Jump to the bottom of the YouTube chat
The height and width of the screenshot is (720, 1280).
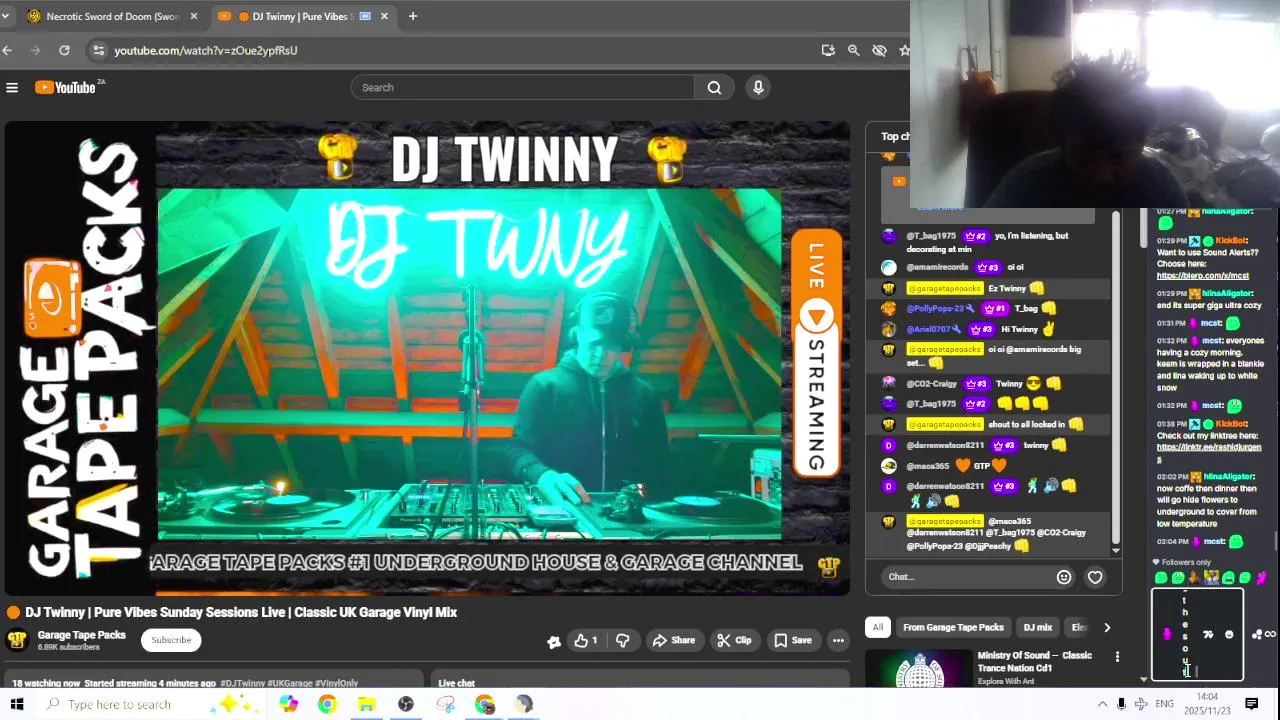tap(1116, 550)
